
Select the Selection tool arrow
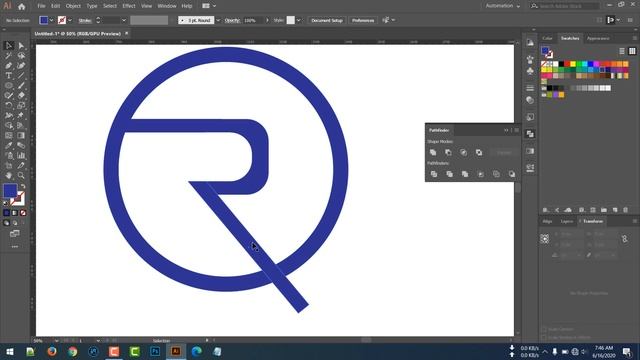(x=9, y=46)
